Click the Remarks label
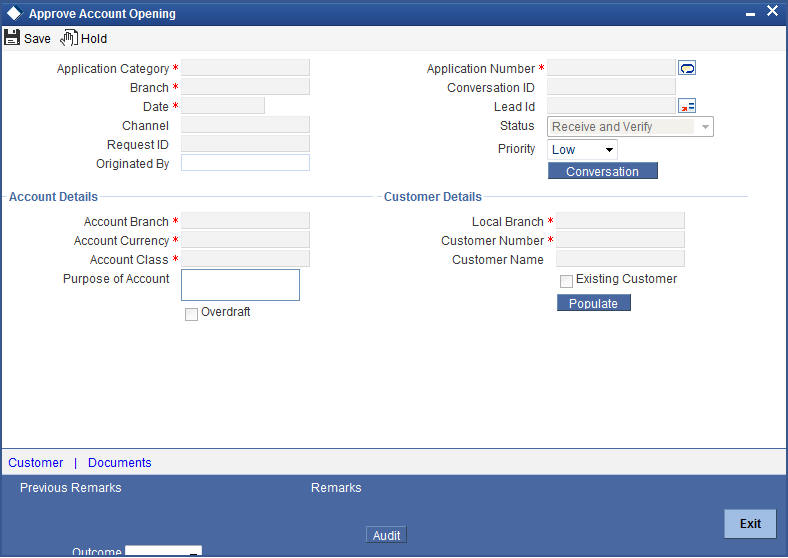The height and width of the screenshot is (558, 788). tap(336, 488)
